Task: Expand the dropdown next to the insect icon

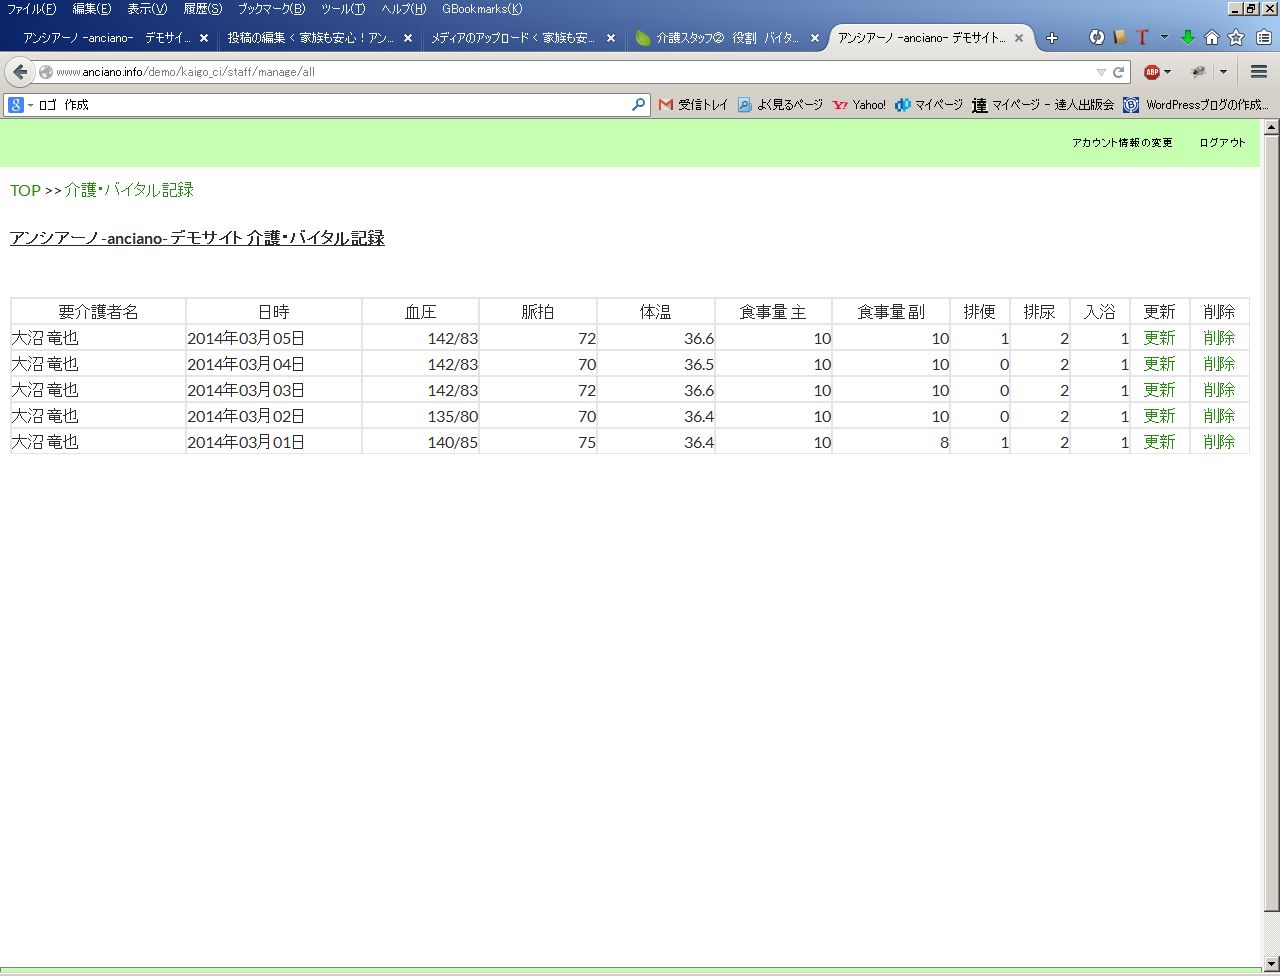Action: [x=1223, y=72]
